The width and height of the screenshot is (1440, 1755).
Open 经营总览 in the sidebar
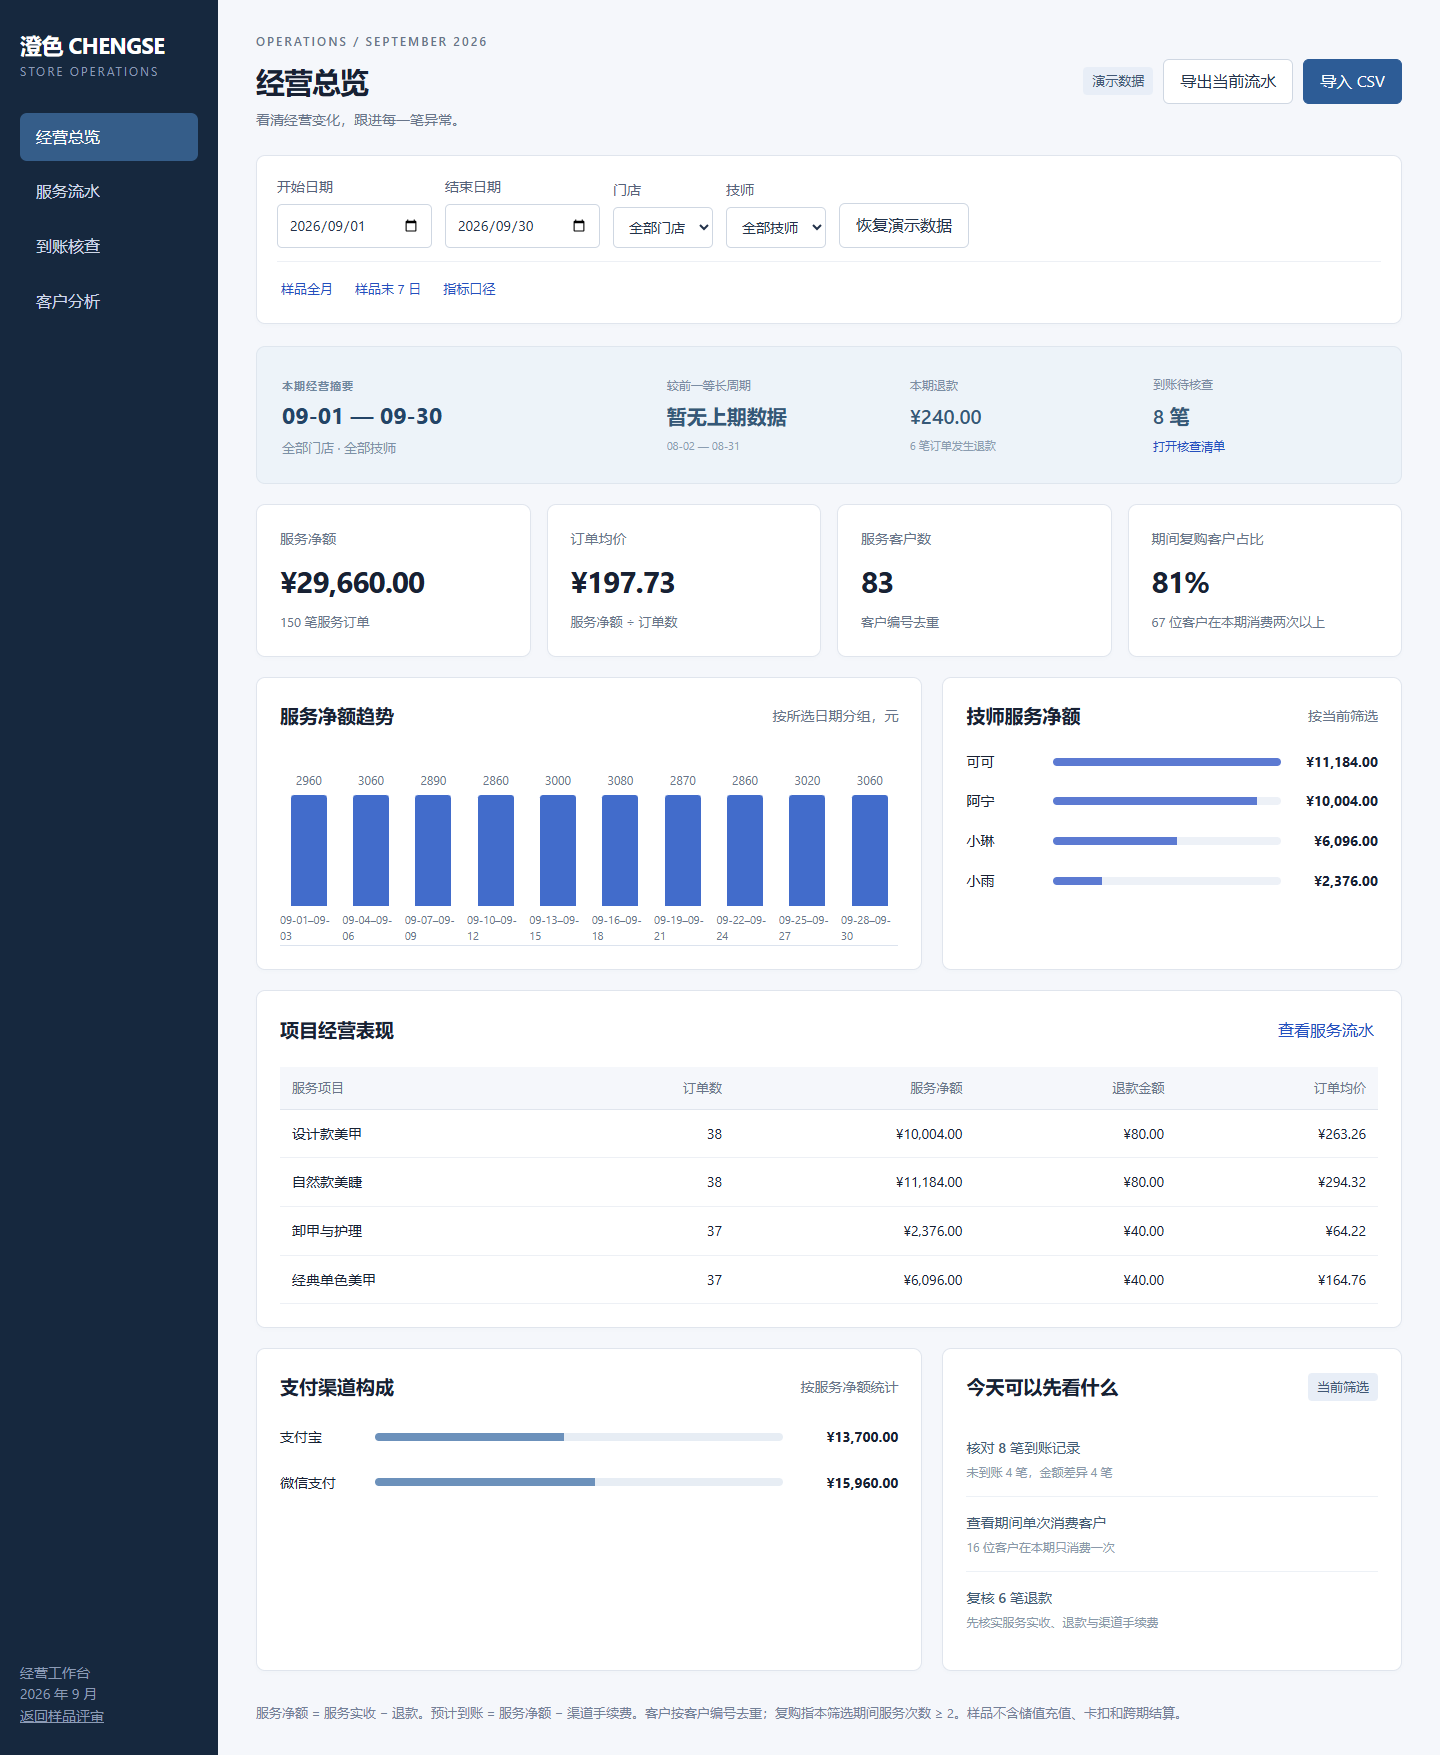tap(109, 137)
